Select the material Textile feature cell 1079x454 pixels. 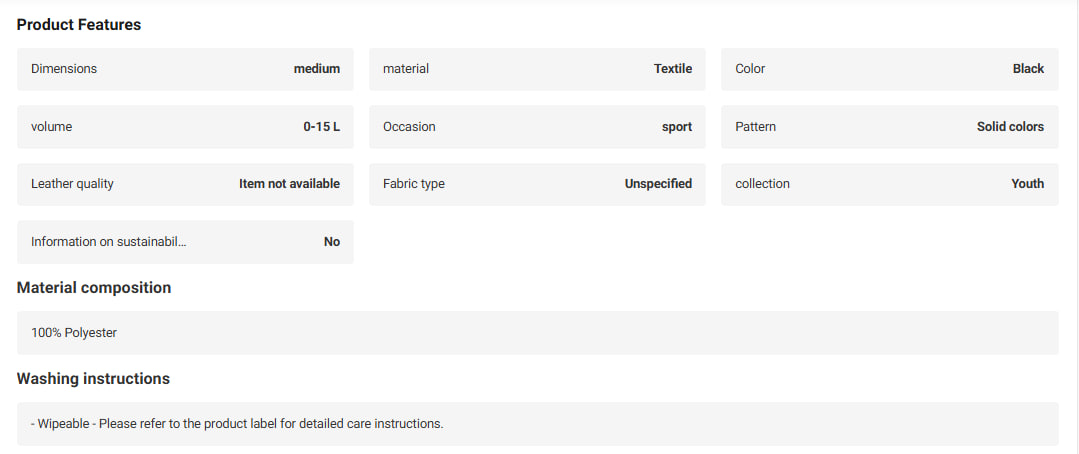click(x=537, y=69)
